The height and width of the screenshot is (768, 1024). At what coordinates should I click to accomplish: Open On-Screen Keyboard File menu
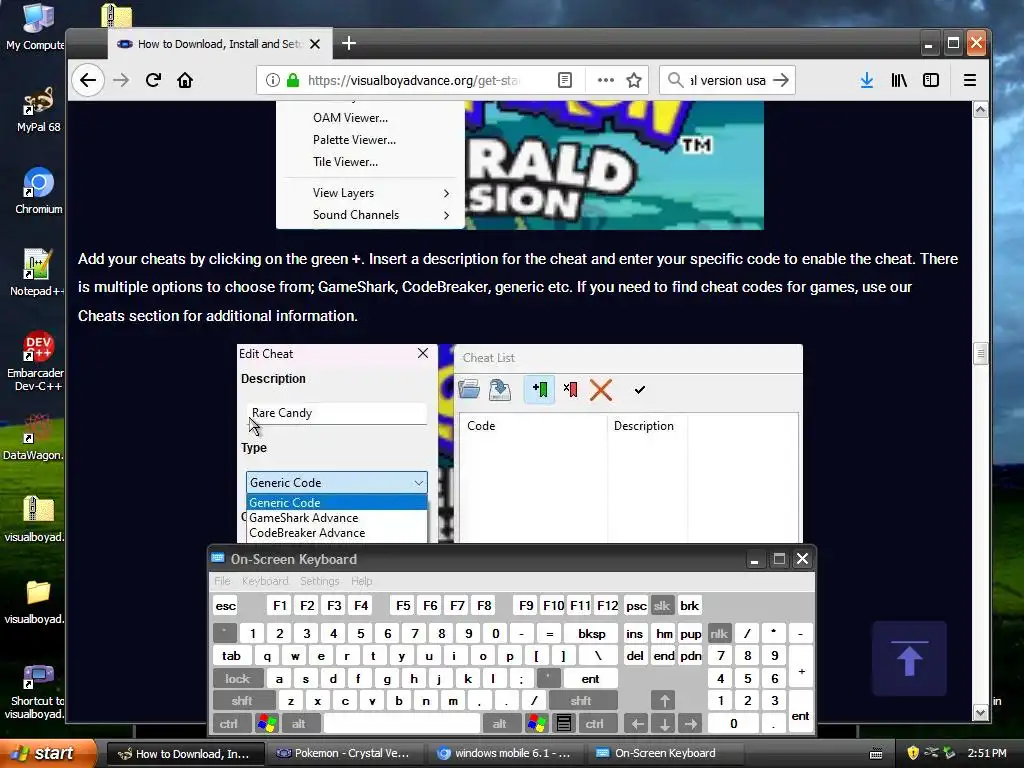[222, 581]
